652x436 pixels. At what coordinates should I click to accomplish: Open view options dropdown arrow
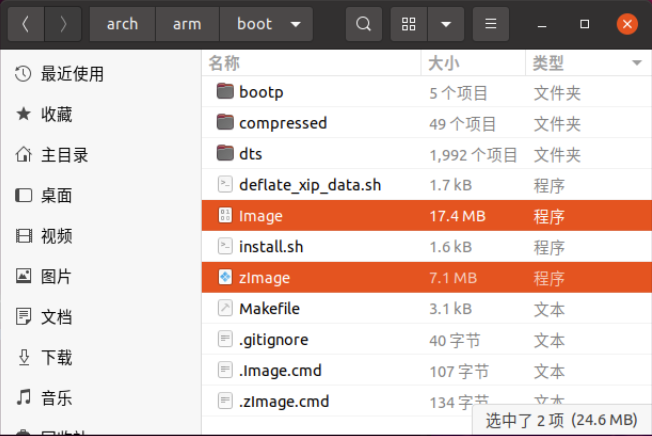click(x=446, y=24)
